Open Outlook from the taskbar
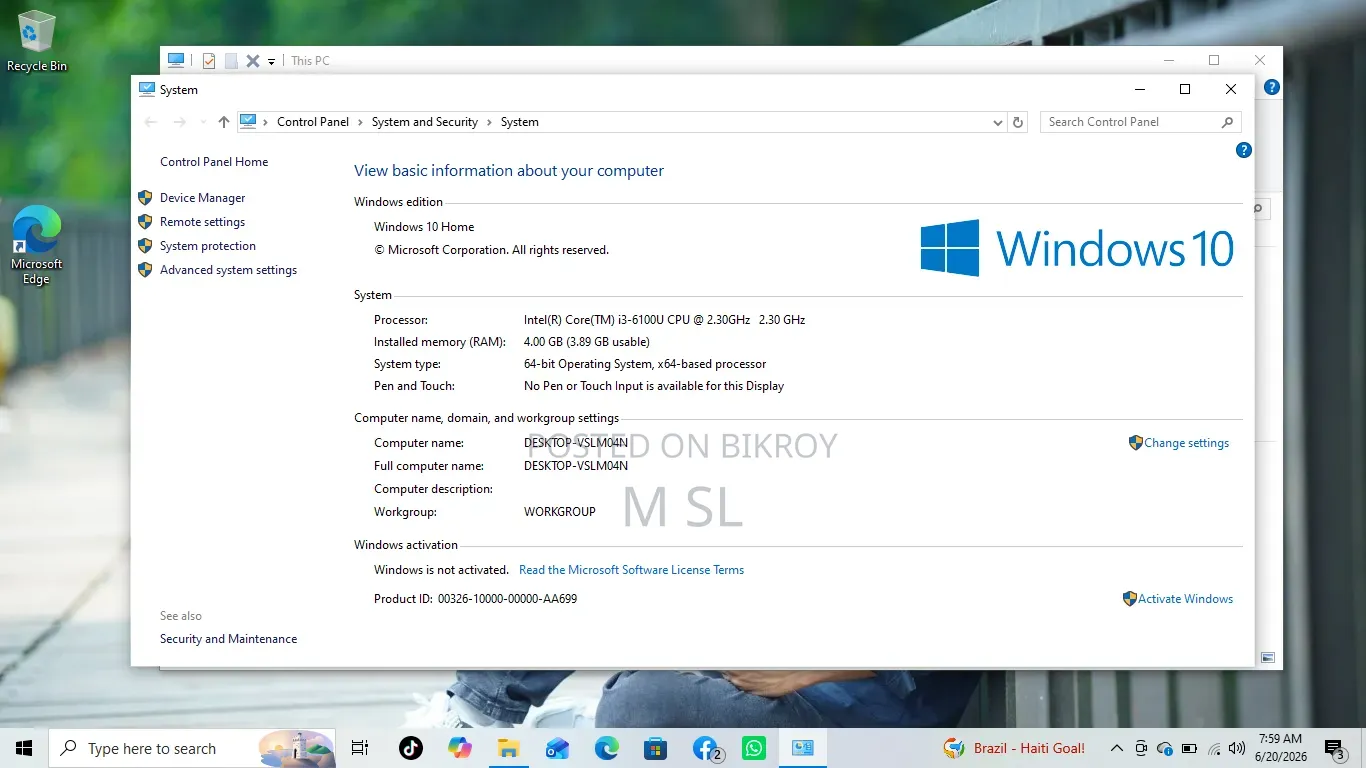The width and height of the screenshot is (1366, 768). pyautogui.click(x=557, y=748)
